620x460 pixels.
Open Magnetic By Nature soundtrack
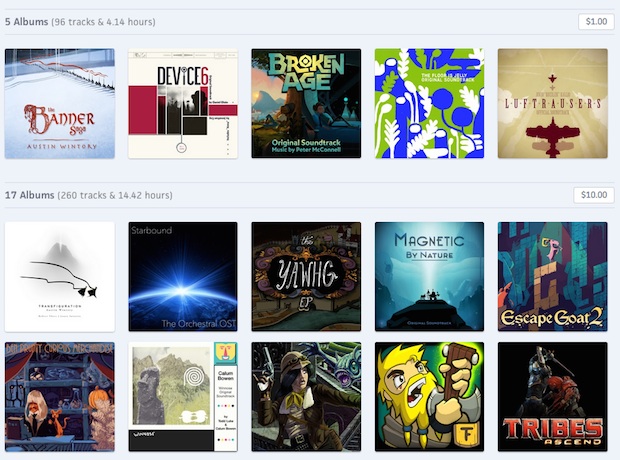coord(429,277)
